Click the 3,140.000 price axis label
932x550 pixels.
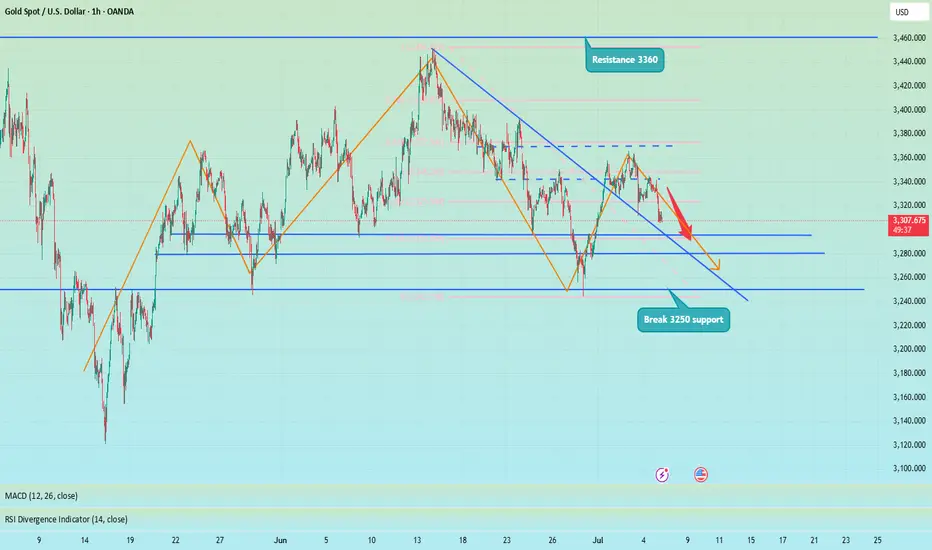coord(909,421)
